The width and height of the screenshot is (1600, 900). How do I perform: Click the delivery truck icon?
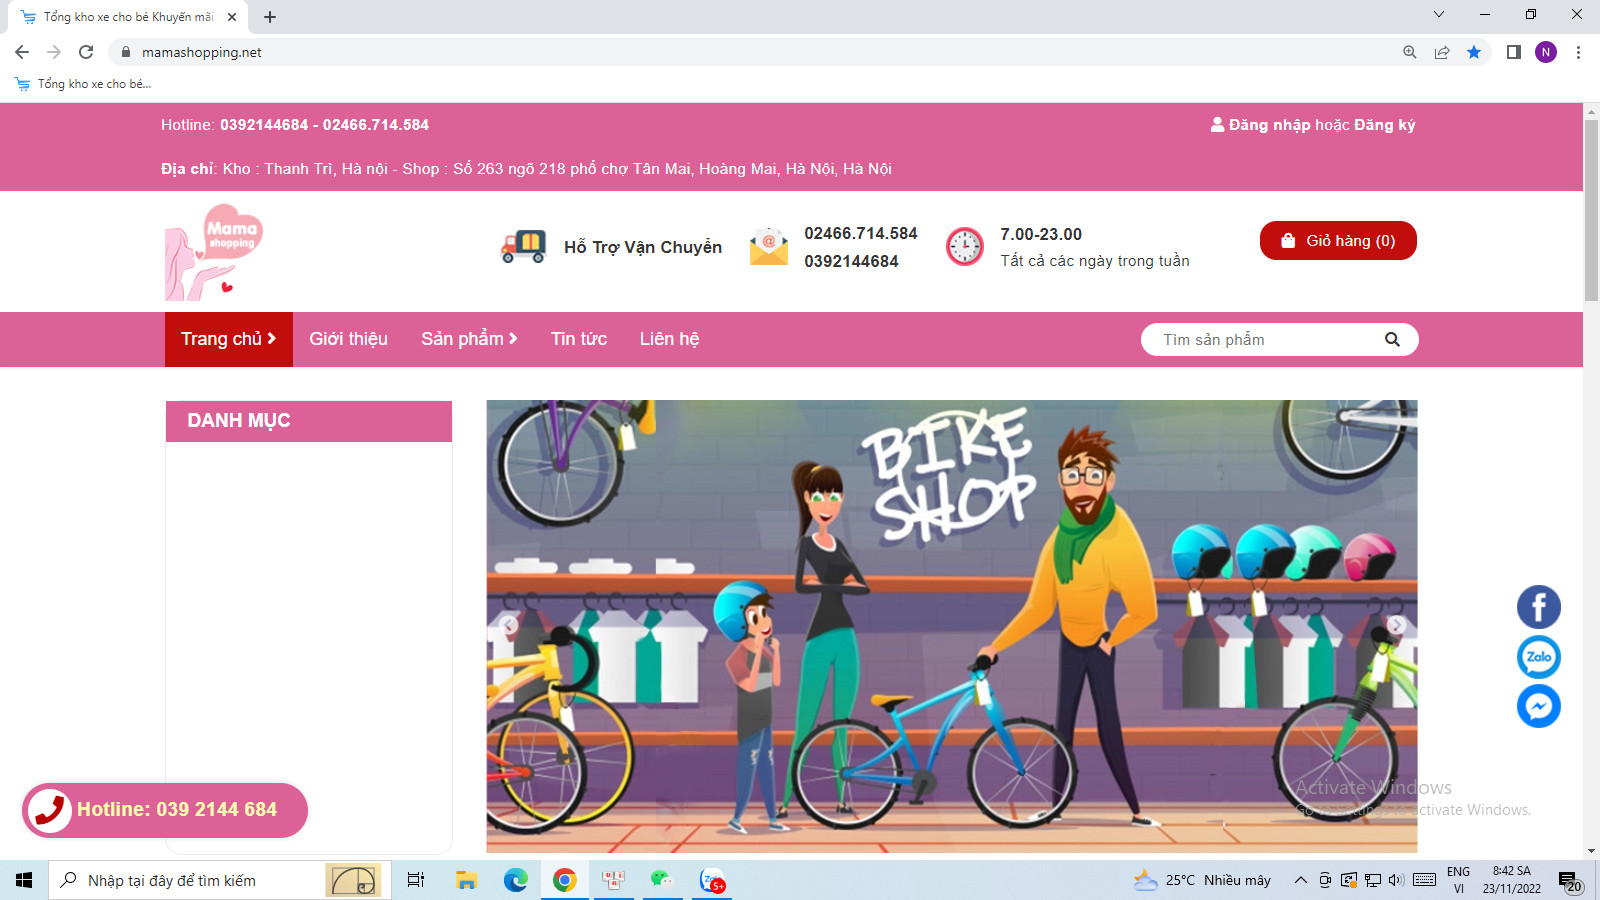pos(523,246)
